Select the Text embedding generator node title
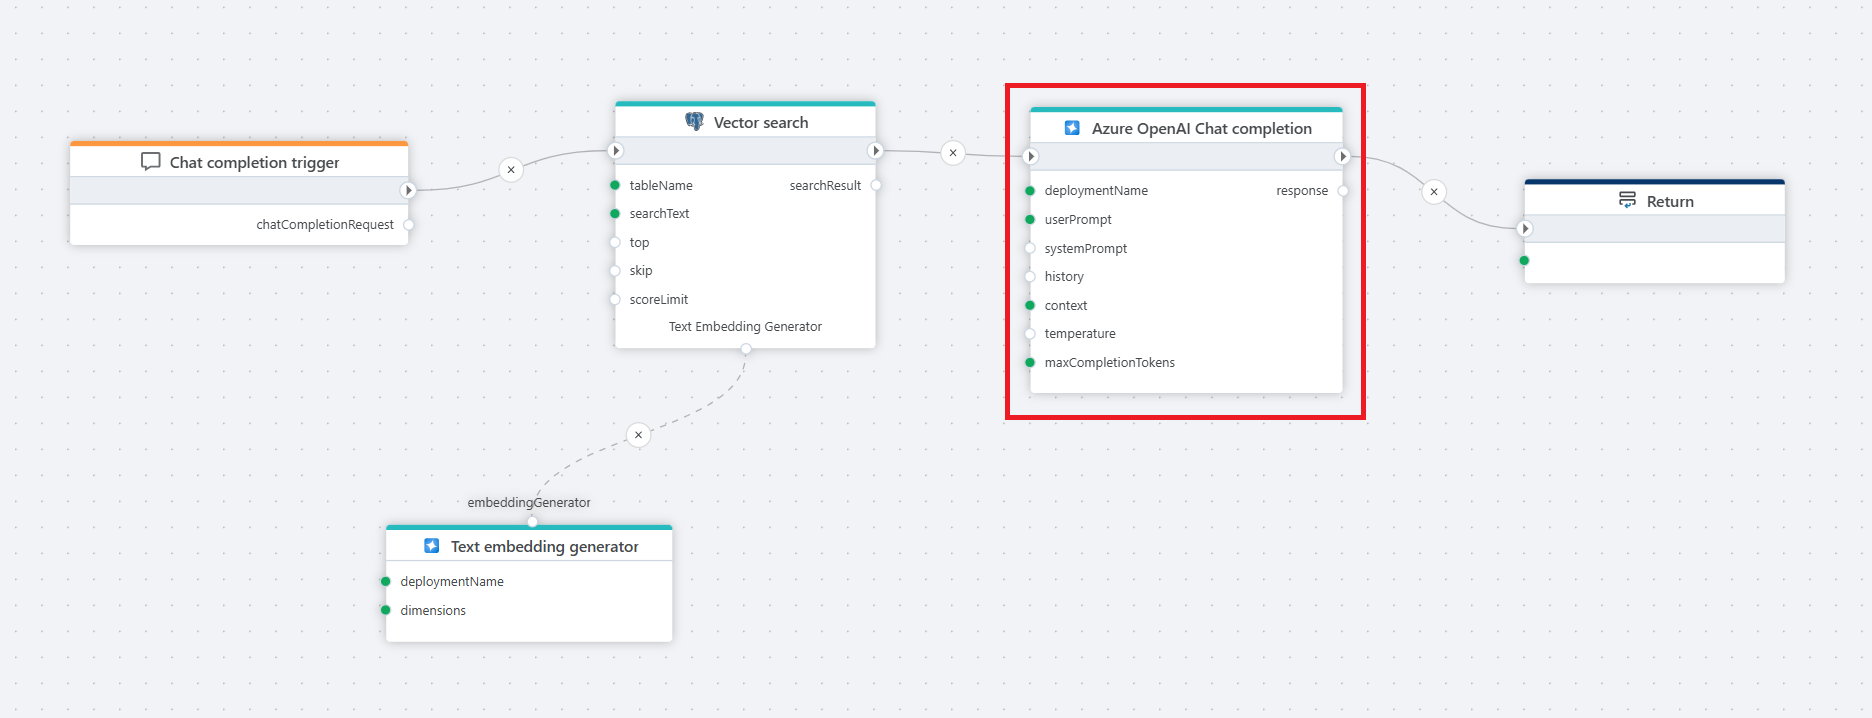The image size is (1872, 718). coord(544,546)
